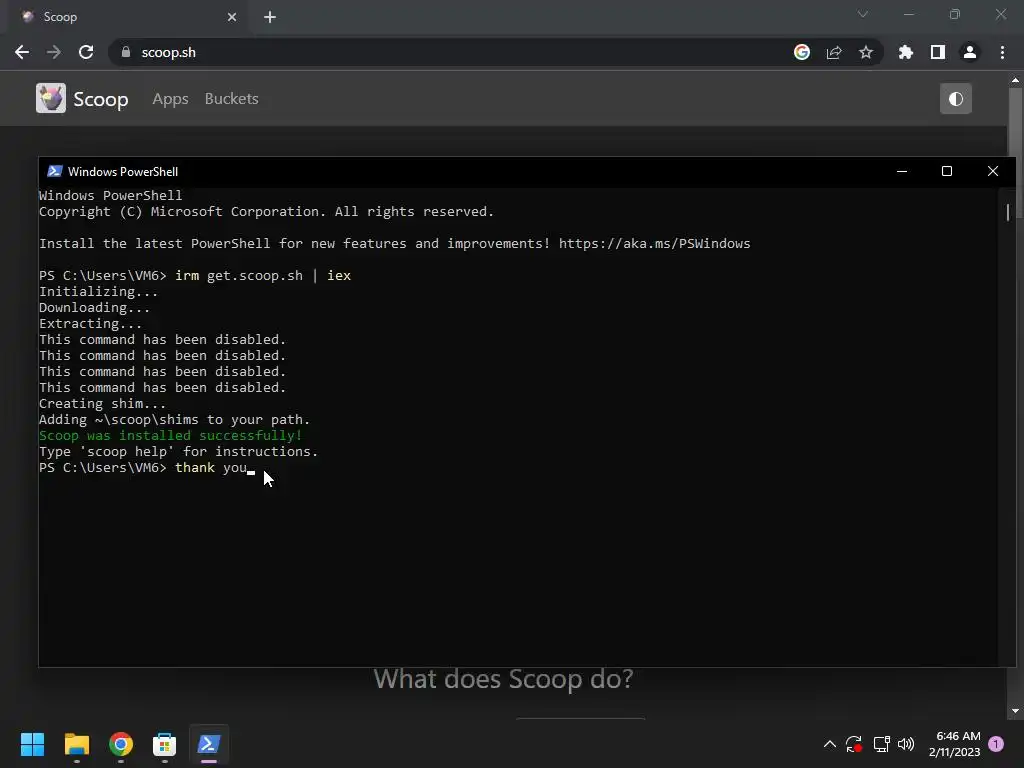Viewport: 1024px width, 768px height.
Task: Reload the scoop.sh page
Action: 86,52
